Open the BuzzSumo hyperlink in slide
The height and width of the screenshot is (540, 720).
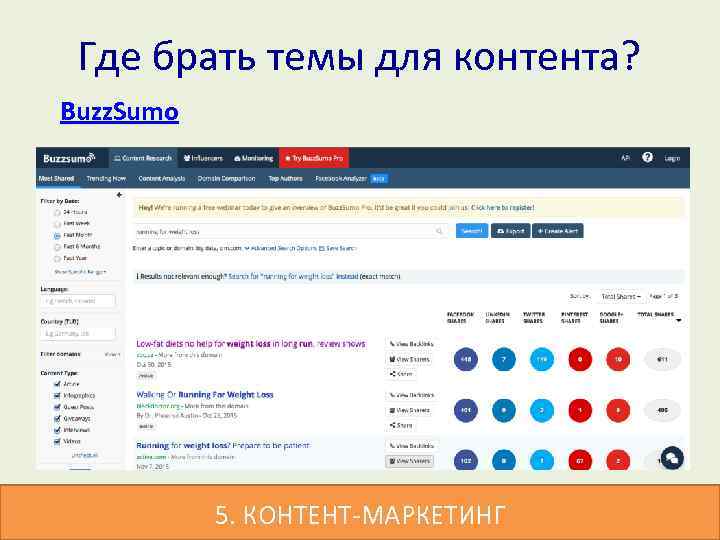[119, 112]
